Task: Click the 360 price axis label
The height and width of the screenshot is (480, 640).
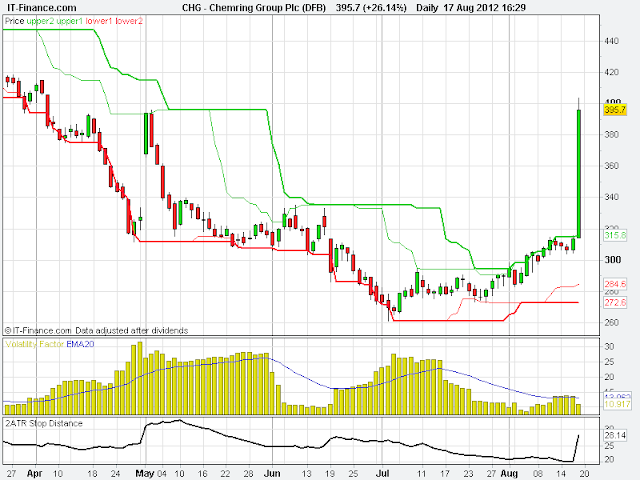Action: coord(611,166)
